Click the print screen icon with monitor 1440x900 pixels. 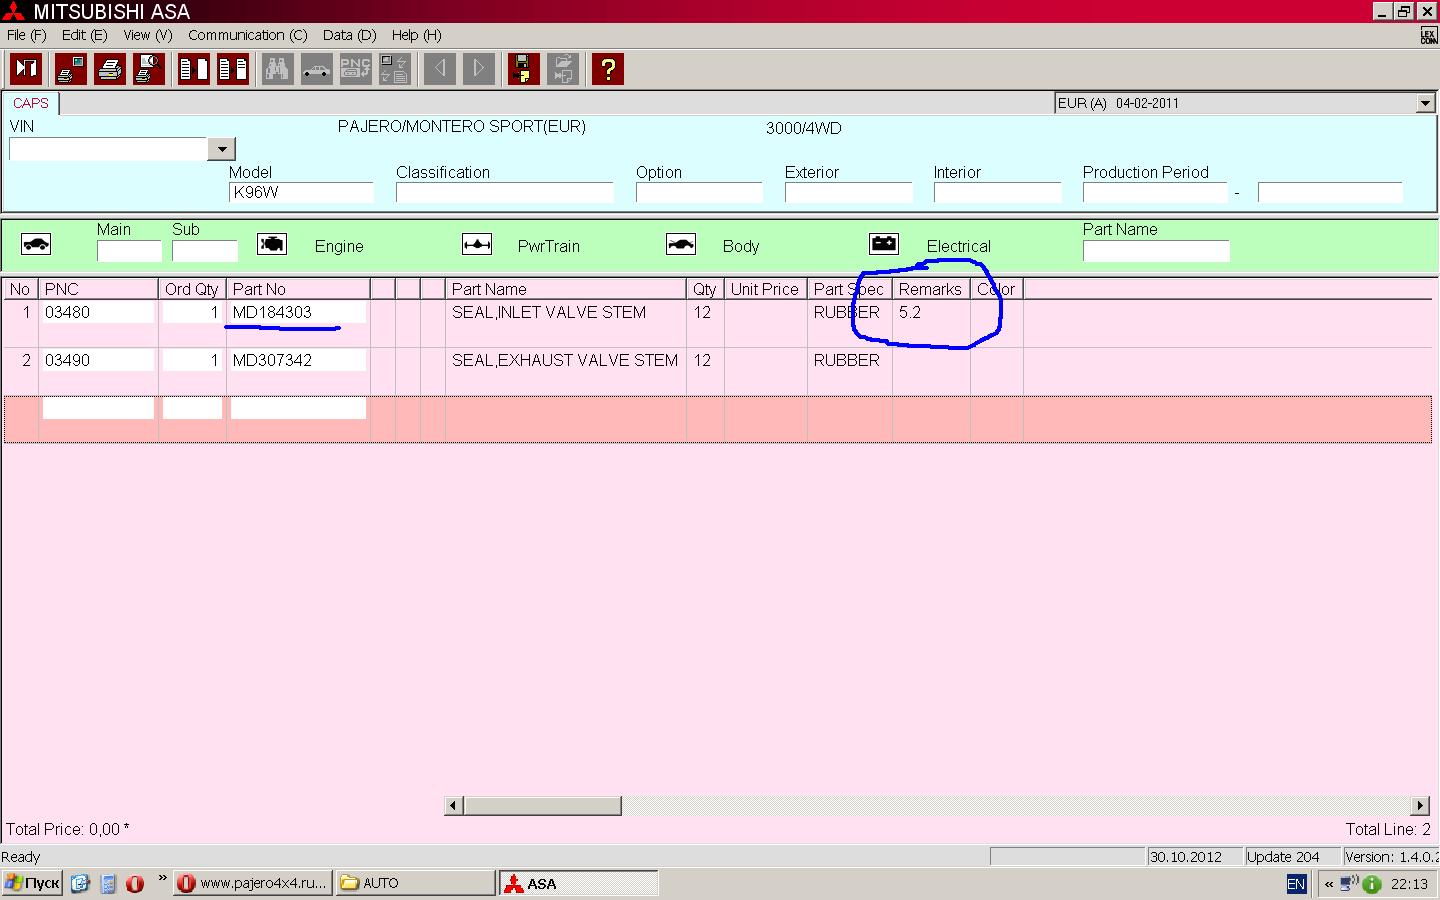point(71,69)
